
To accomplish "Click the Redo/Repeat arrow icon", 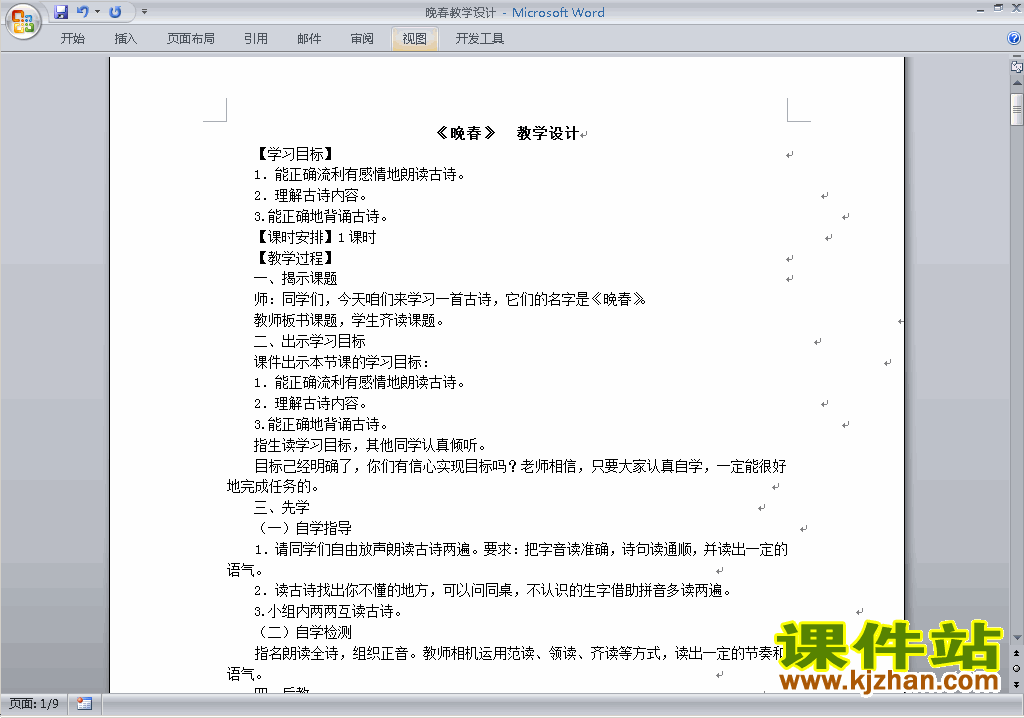I will (x=115, y=12).
